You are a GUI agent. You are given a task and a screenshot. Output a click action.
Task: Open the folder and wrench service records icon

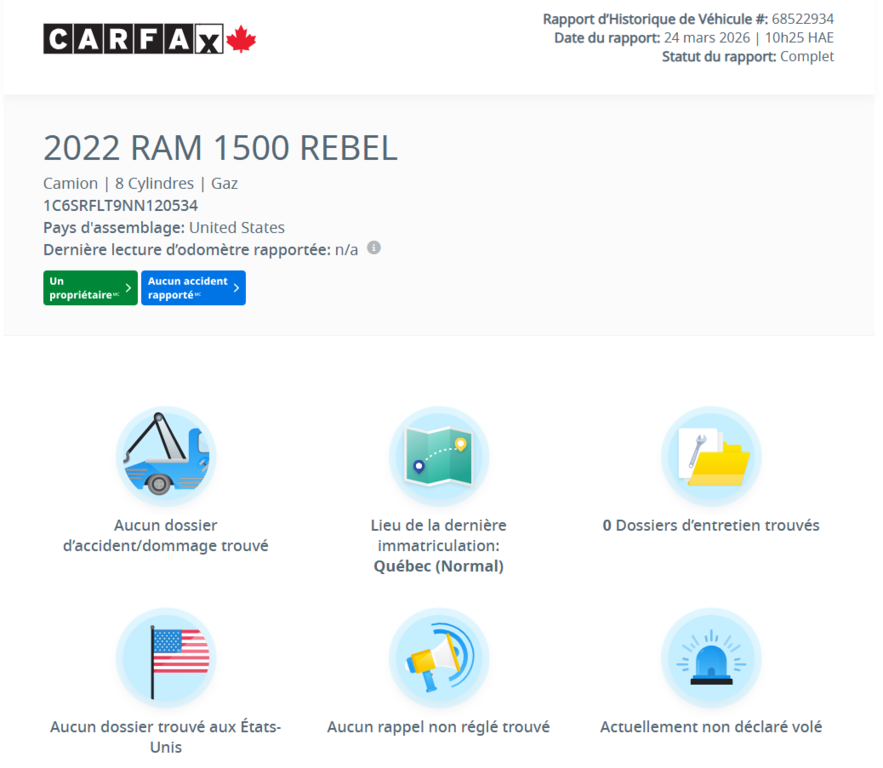[711, 456]
